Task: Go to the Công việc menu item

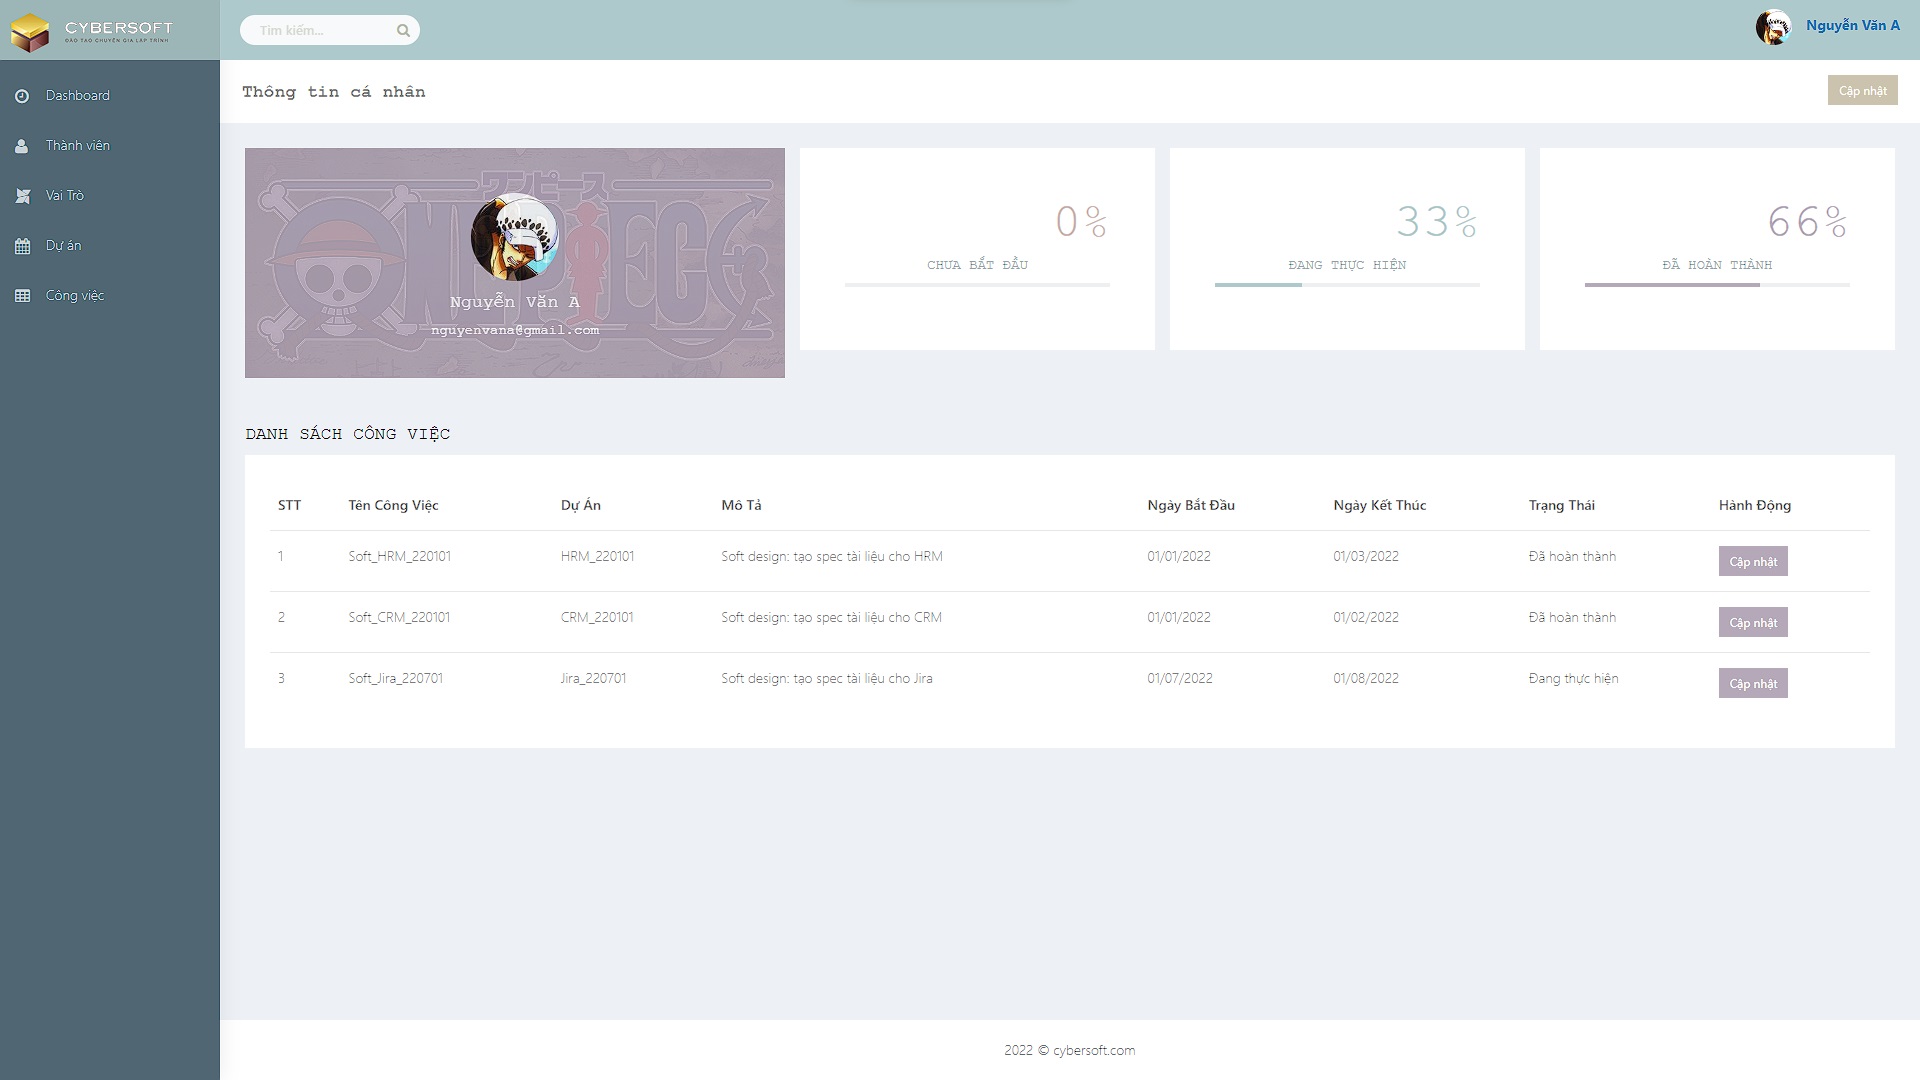Action: tap(75, 296)
